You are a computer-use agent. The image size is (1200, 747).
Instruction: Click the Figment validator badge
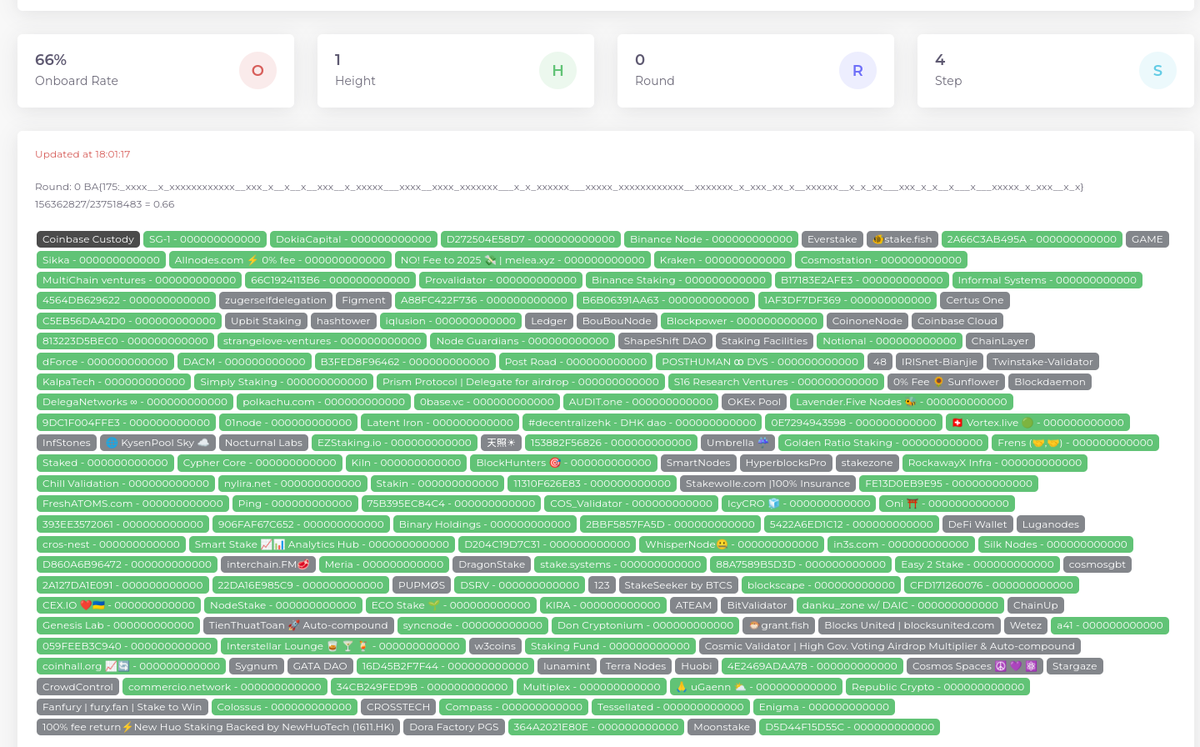pos(363,300)
